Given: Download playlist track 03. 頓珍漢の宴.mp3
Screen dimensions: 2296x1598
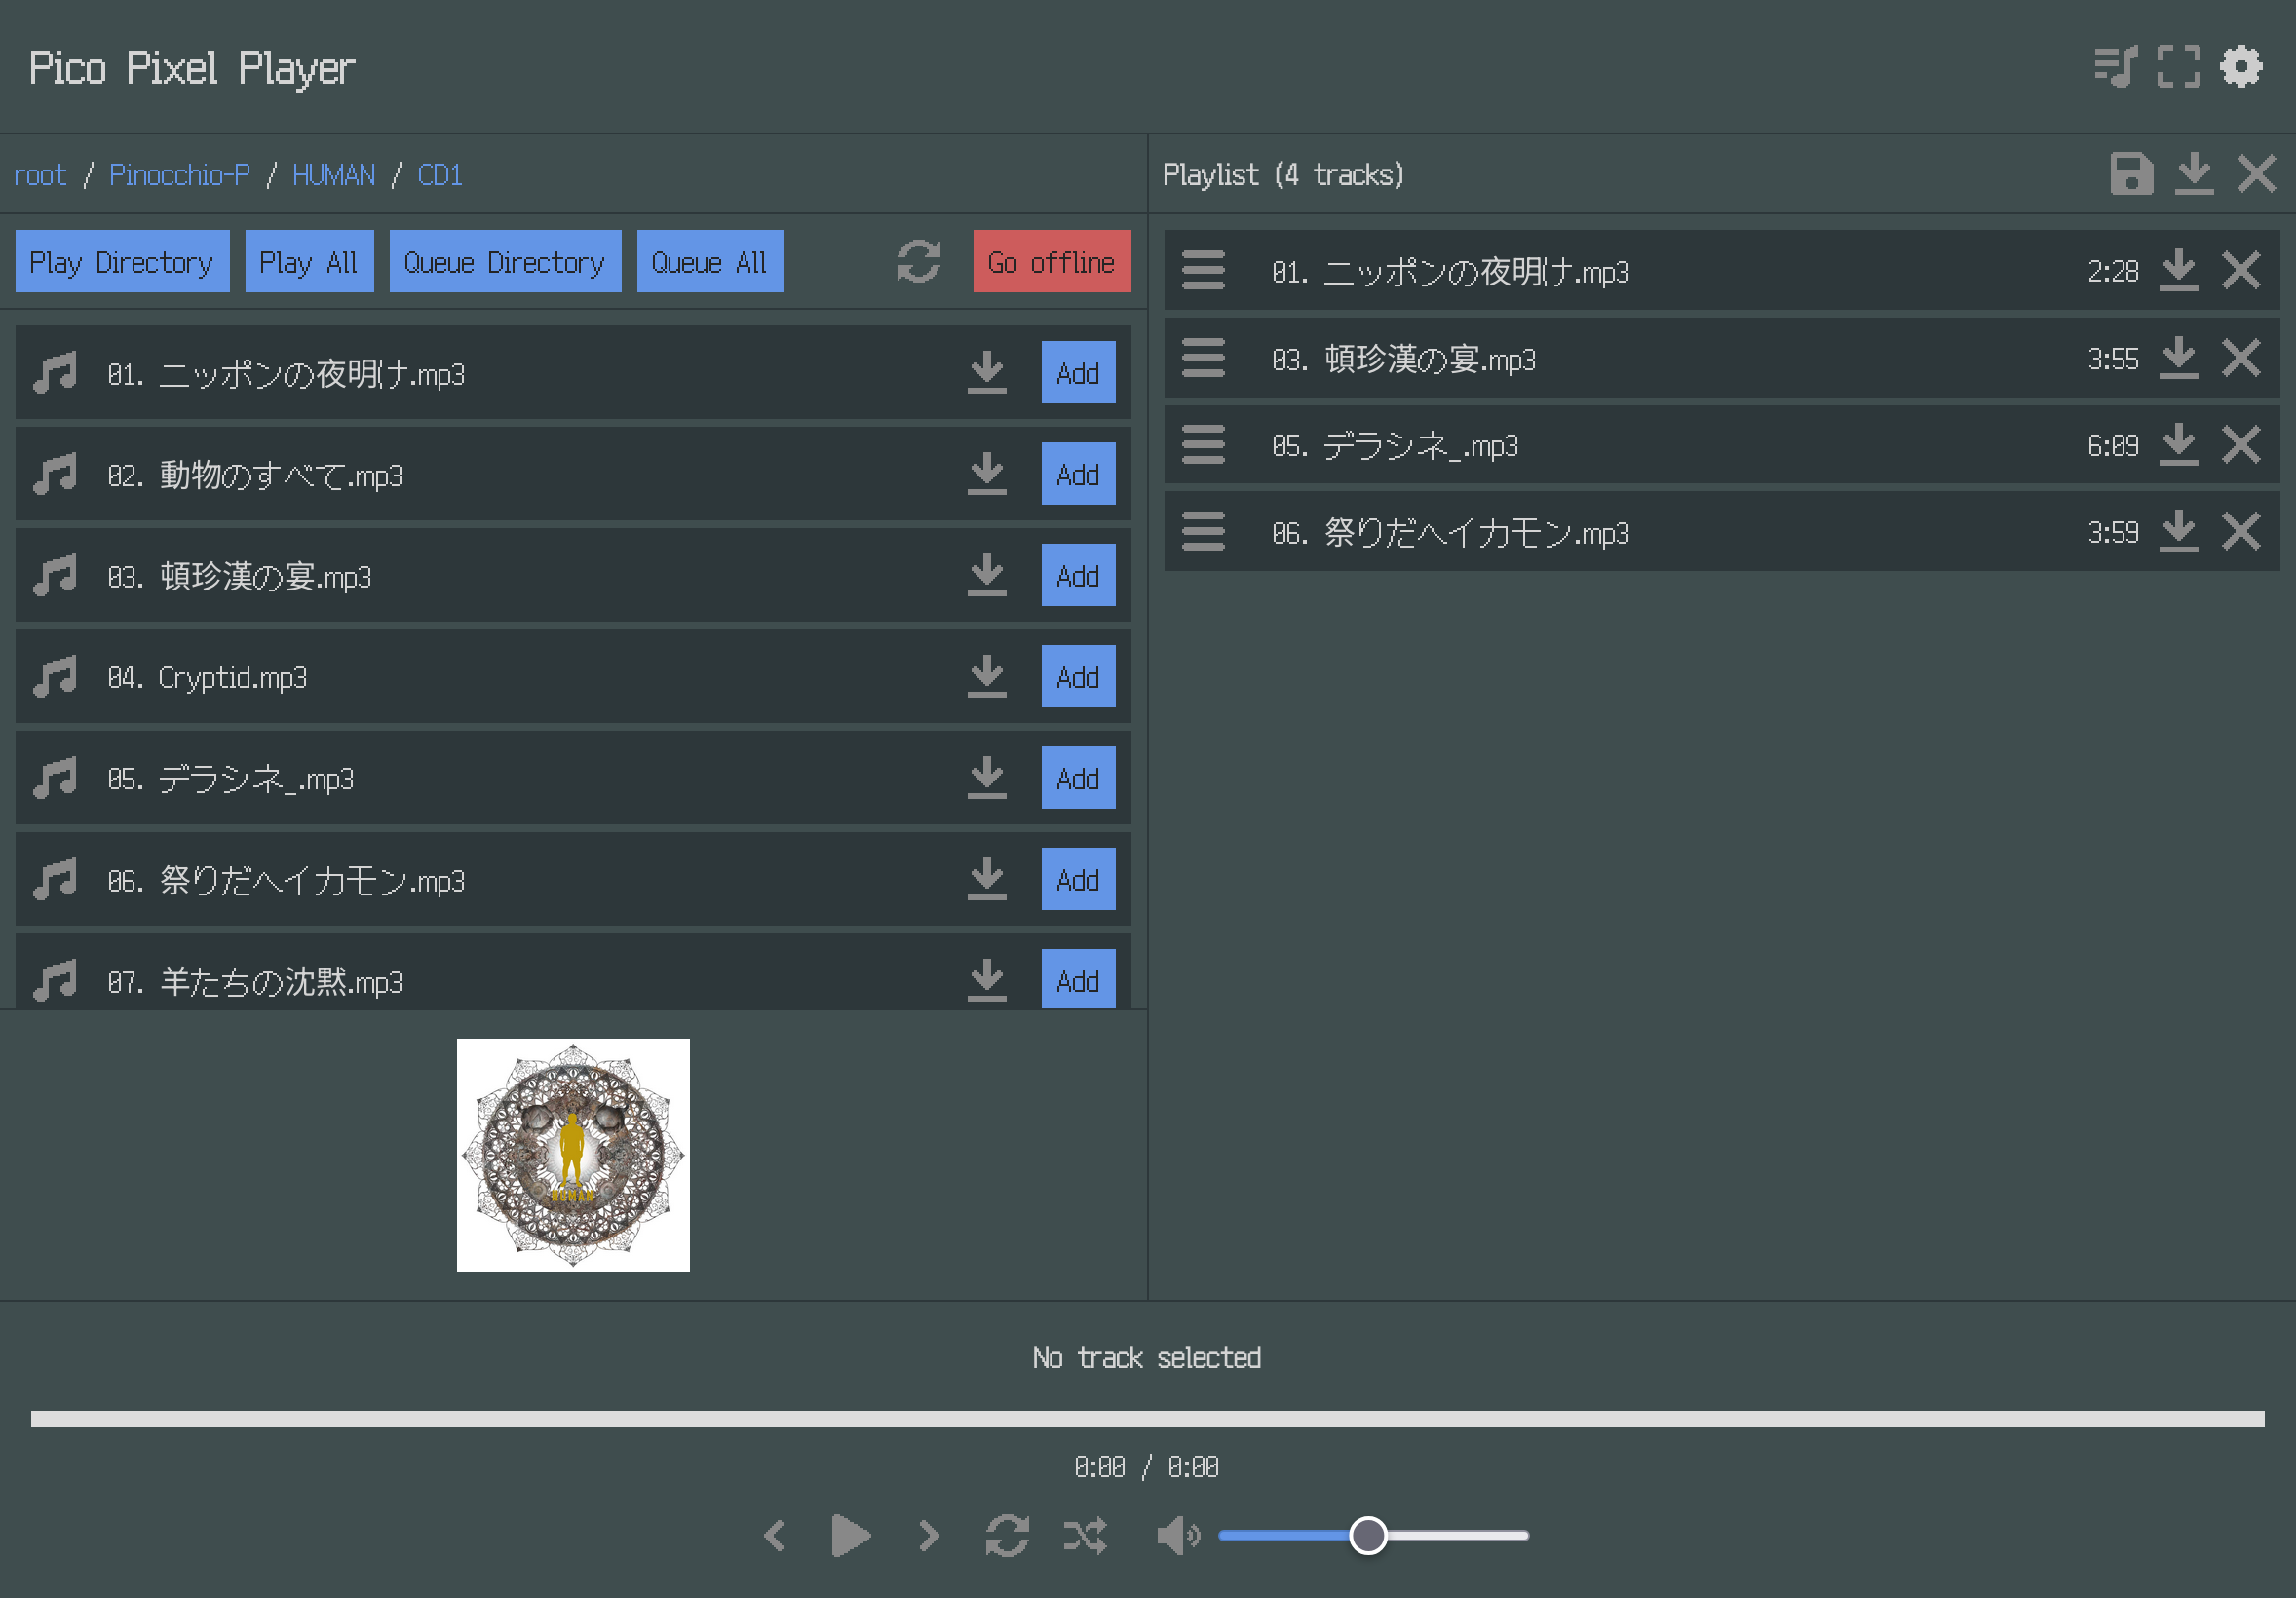Looking at the screenshot, I should click(x=2178, y=358).
